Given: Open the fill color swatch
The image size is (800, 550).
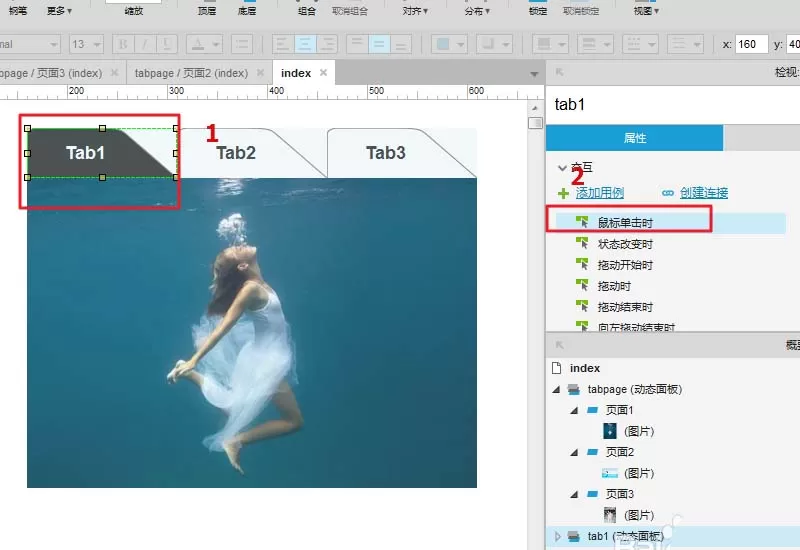Looking at the screenshot, I should click(443, 44).
